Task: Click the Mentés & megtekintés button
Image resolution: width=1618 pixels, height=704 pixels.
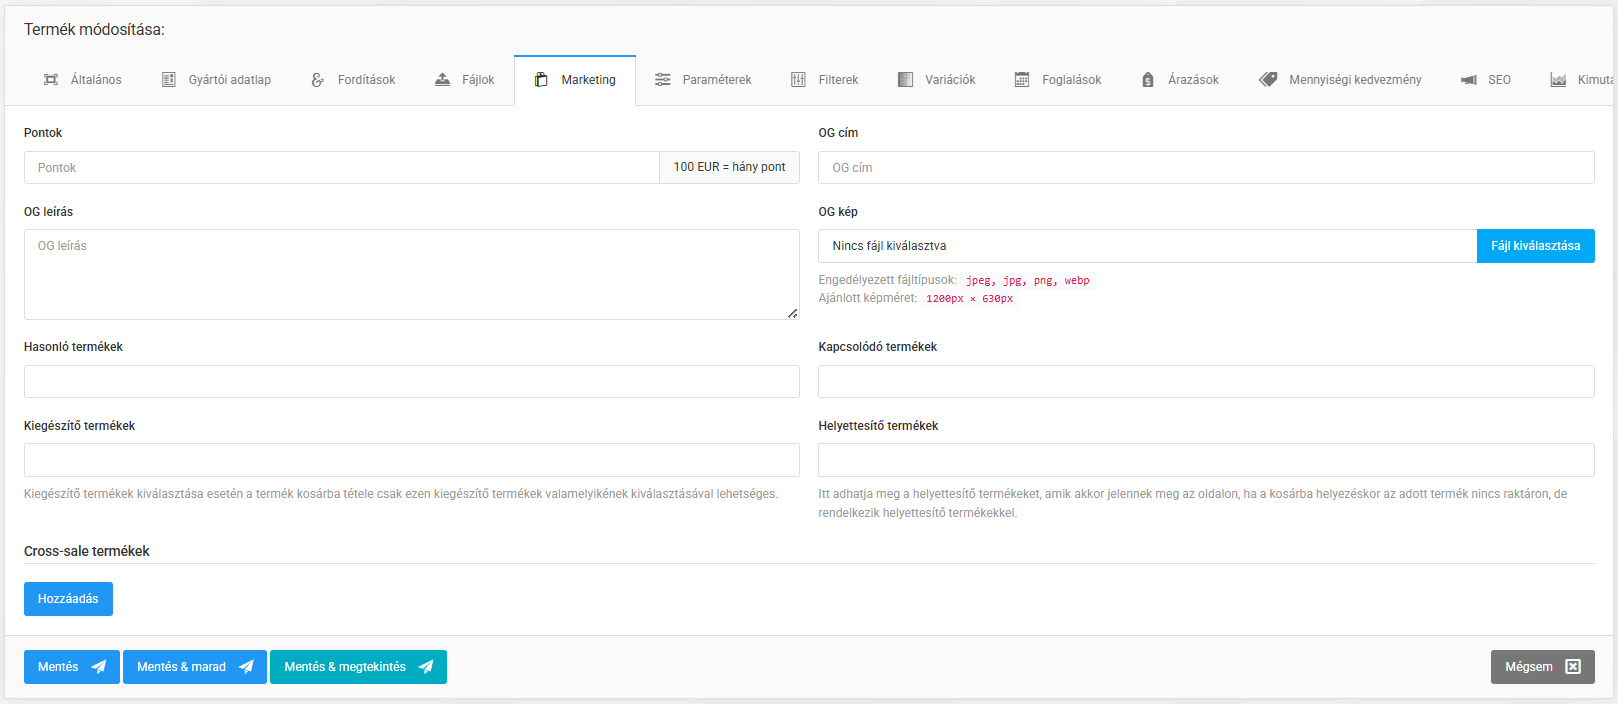Action: pos(358,667)
